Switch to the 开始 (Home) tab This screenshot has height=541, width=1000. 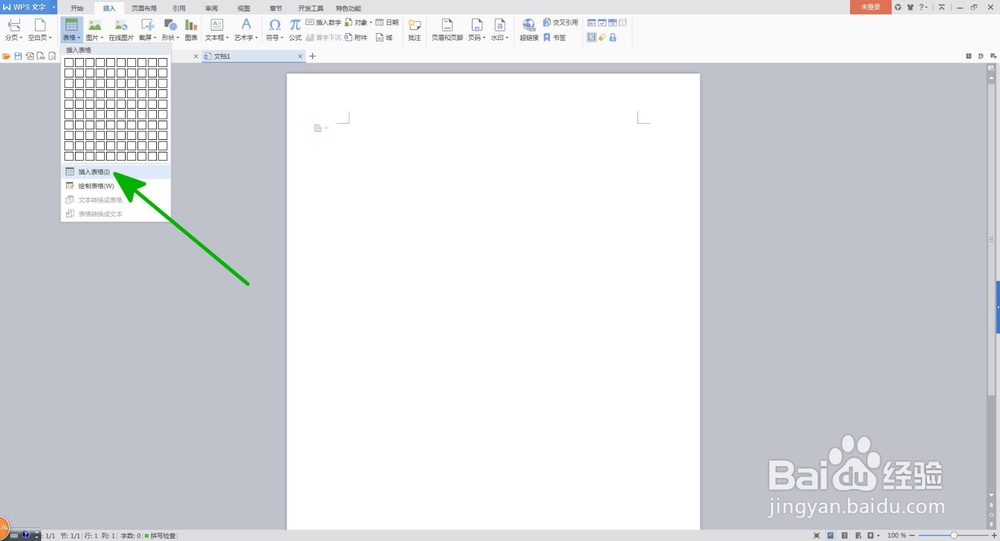[77, 8]
